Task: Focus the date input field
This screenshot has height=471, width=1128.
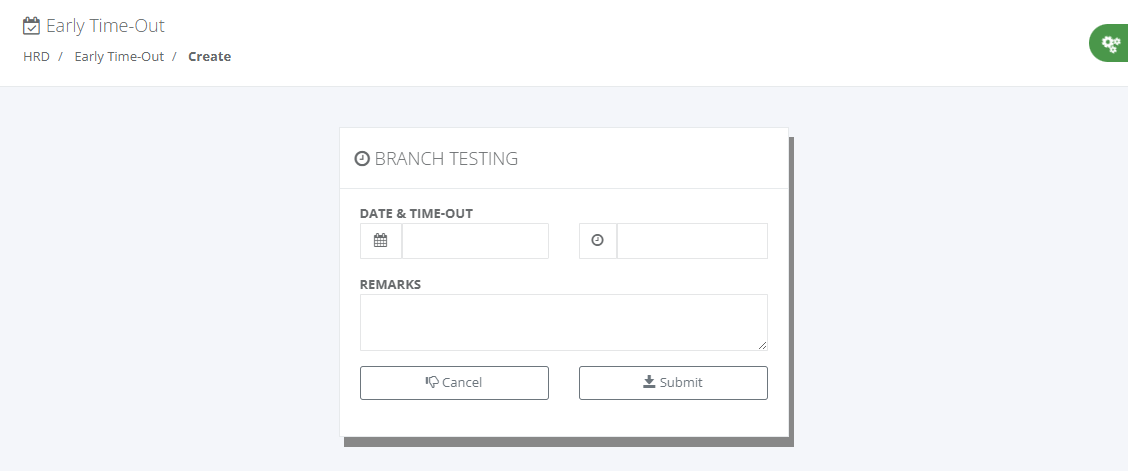Action: 475,241
